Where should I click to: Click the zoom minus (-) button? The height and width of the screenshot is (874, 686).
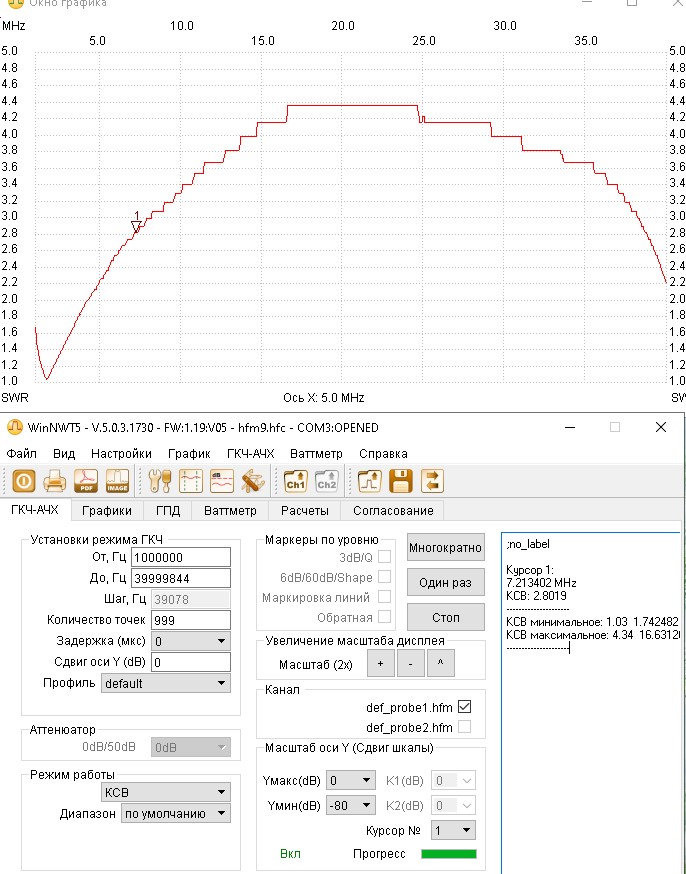[x=411, y=663]
